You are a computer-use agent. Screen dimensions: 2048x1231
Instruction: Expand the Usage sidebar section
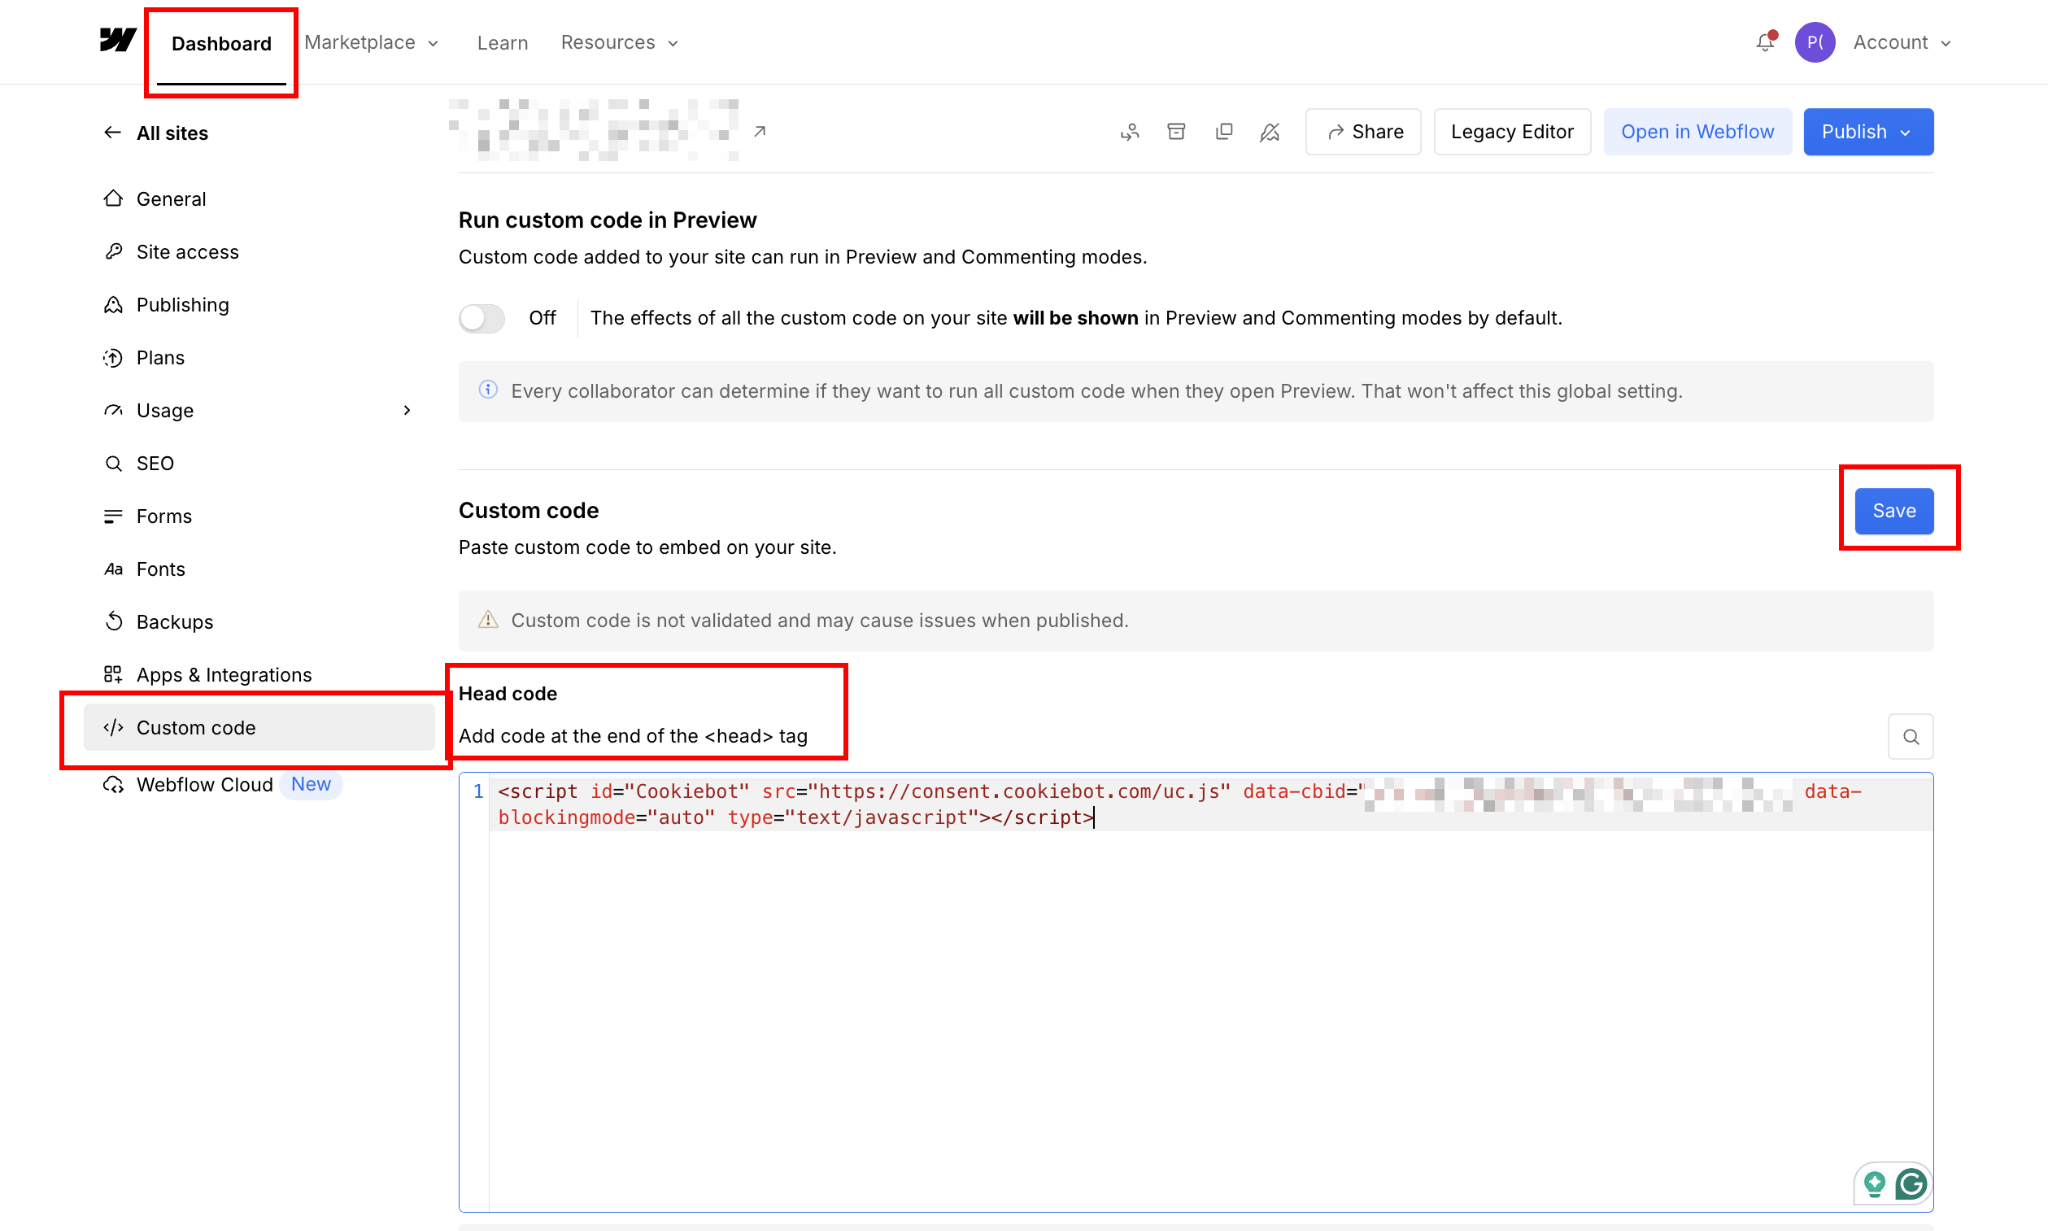[407, 410]
